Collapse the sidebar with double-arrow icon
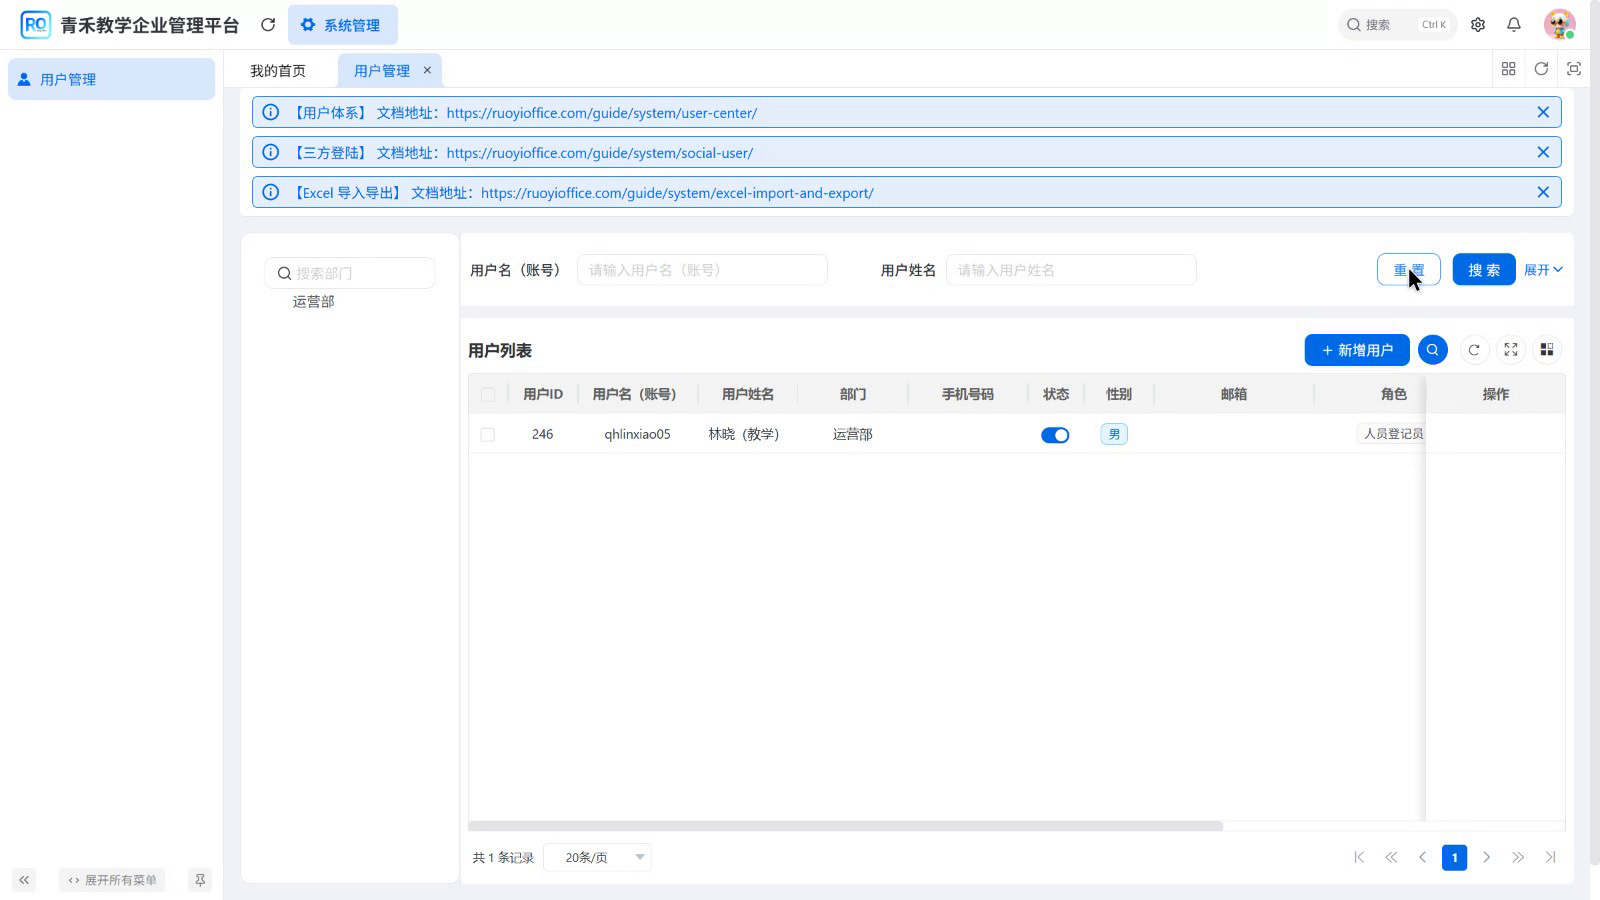1600x900 pixels. 24,880
